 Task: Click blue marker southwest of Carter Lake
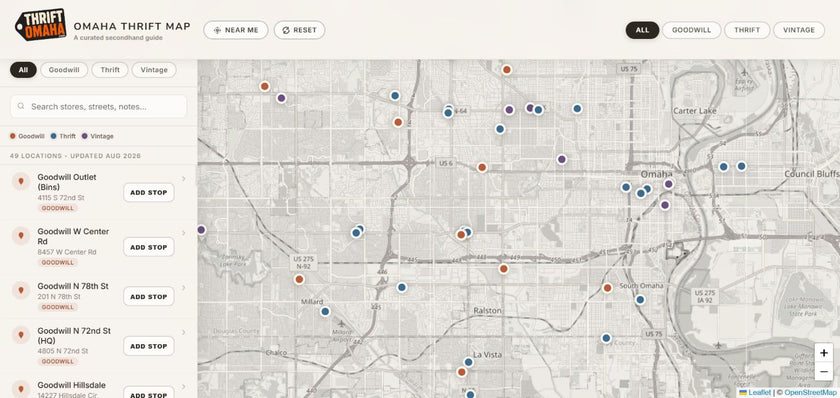577,108
